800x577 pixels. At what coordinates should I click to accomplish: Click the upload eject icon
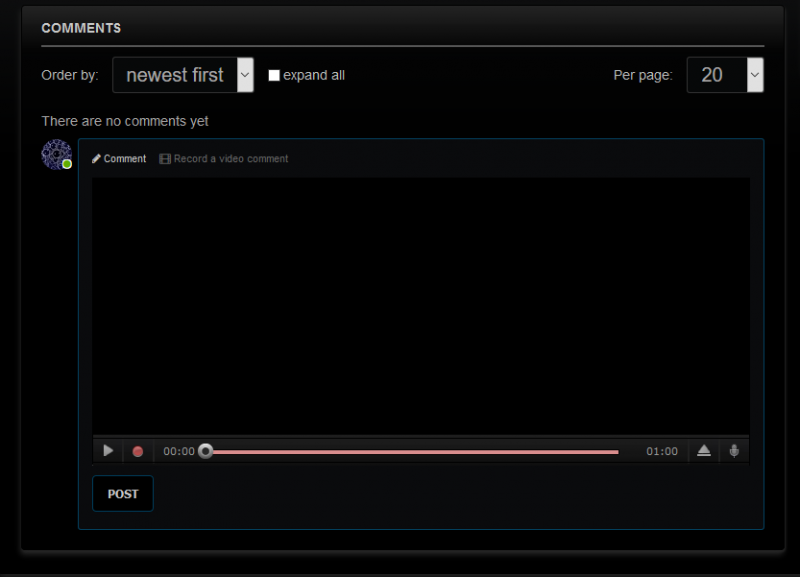[704, 451]
